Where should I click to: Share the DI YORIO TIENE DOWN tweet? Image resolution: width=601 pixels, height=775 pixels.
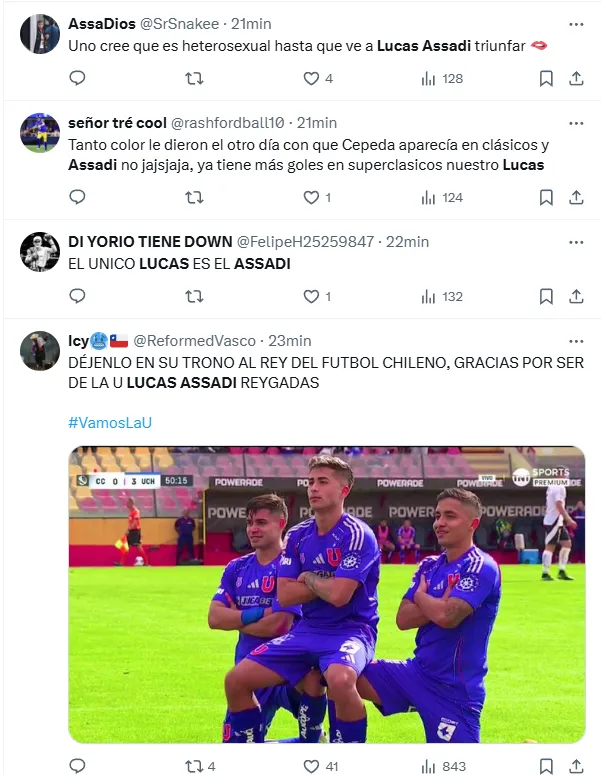[576, 296]
